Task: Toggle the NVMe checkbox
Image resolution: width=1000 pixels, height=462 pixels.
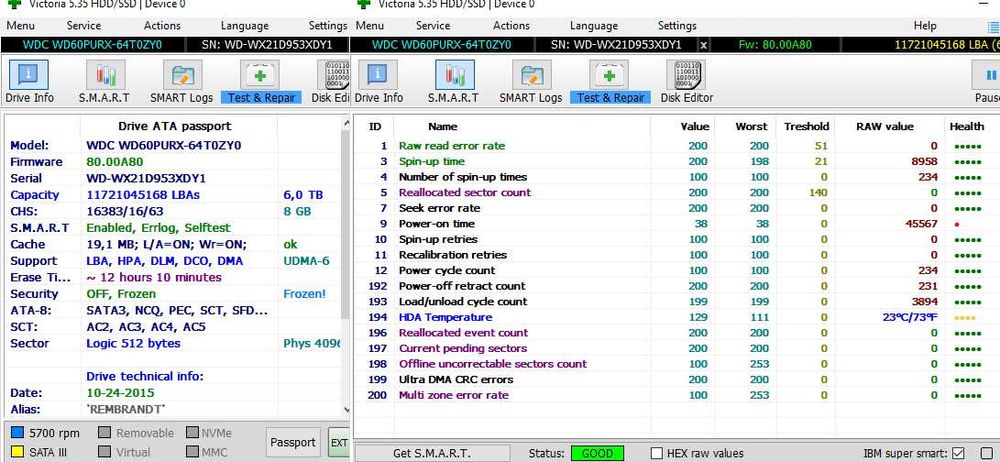Action: tap(192, 433)
